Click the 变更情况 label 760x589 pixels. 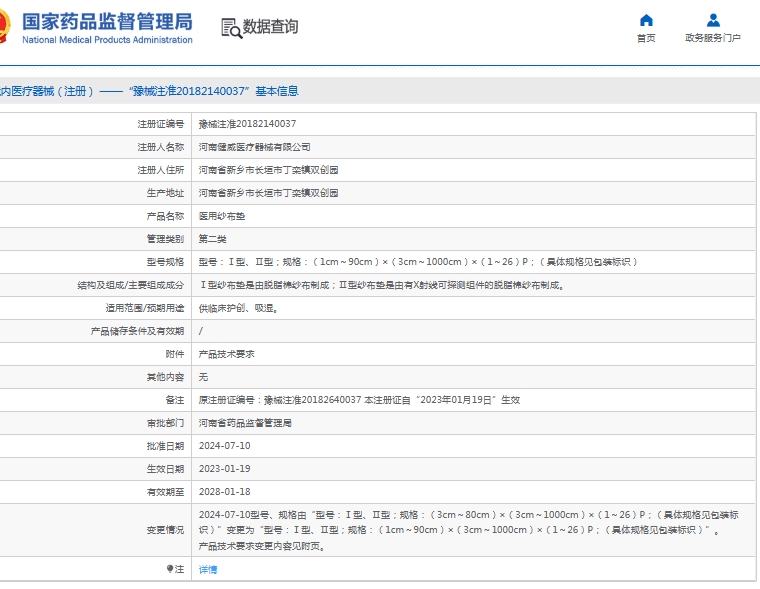pos(165,530)
